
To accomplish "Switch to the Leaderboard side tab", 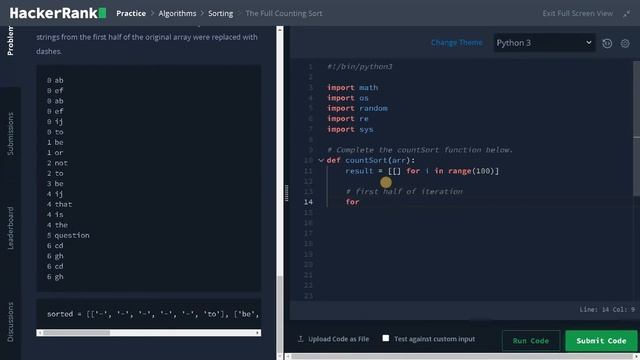I will (x=10, y=228).
